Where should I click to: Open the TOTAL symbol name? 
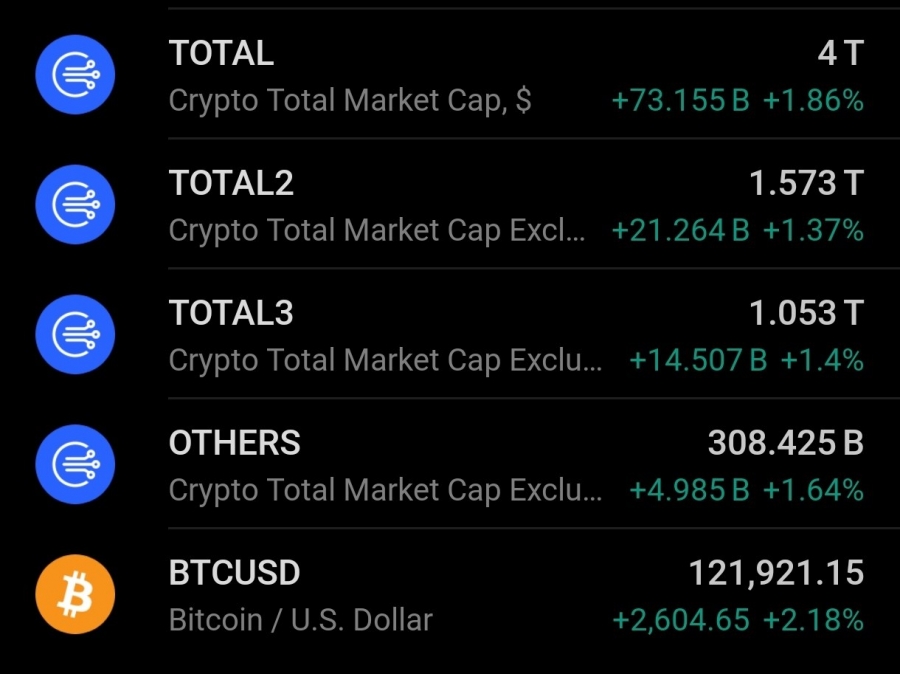coord(221,54)
